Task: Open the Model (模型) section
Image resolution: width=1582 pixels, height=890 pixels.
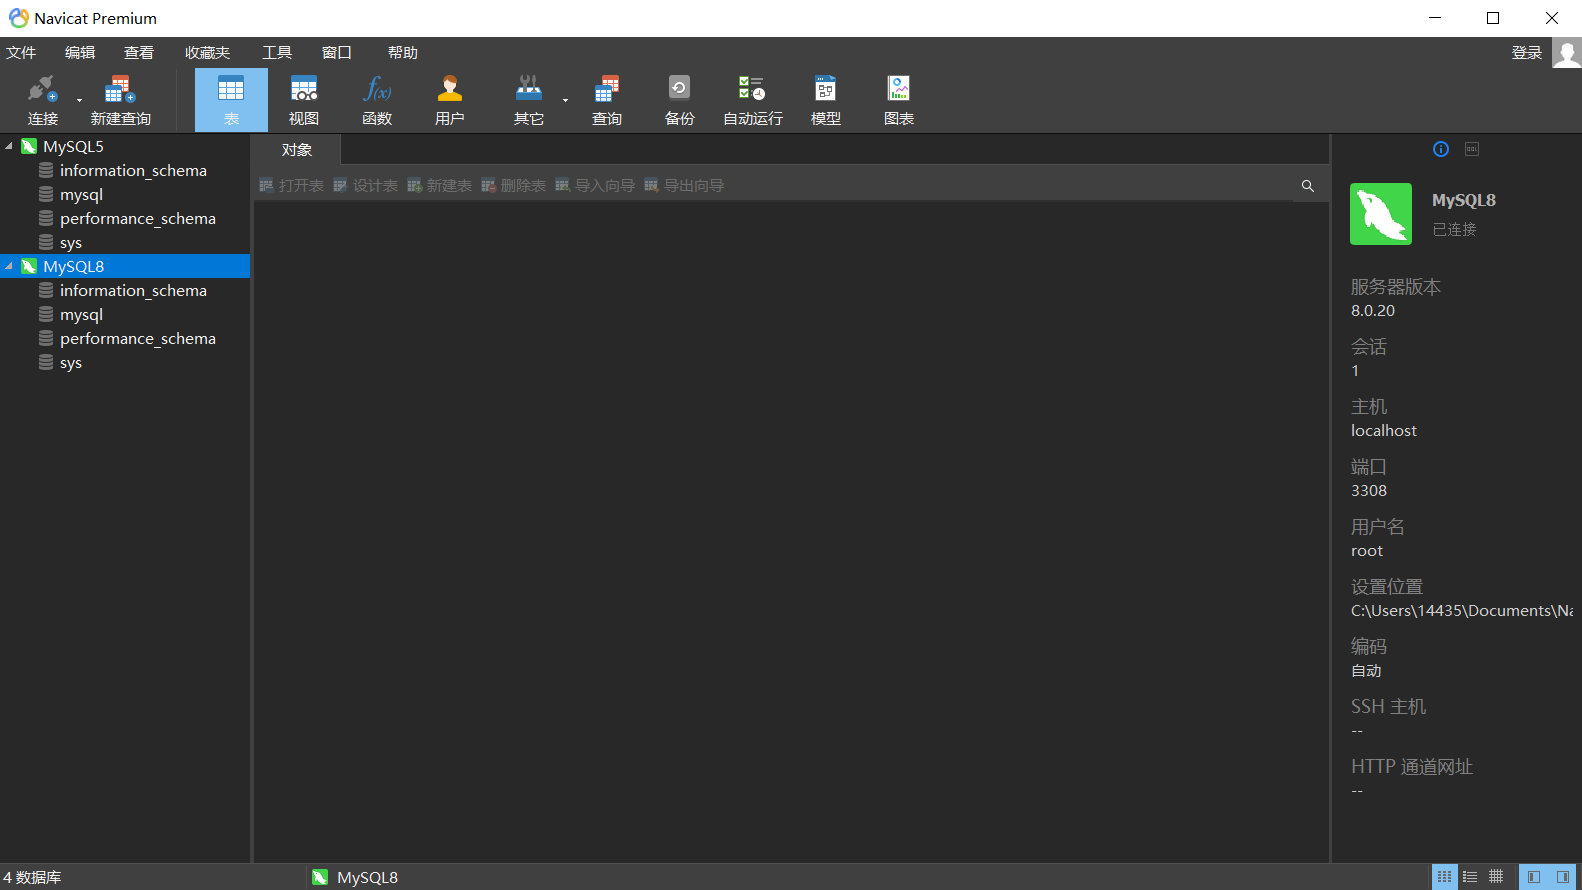Action: [x=825, y=100]
